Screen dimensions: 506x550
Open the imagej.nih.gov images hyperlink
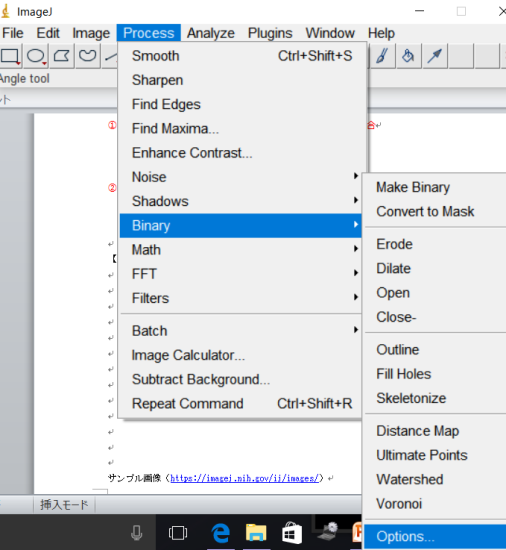[x=244, y=478]
